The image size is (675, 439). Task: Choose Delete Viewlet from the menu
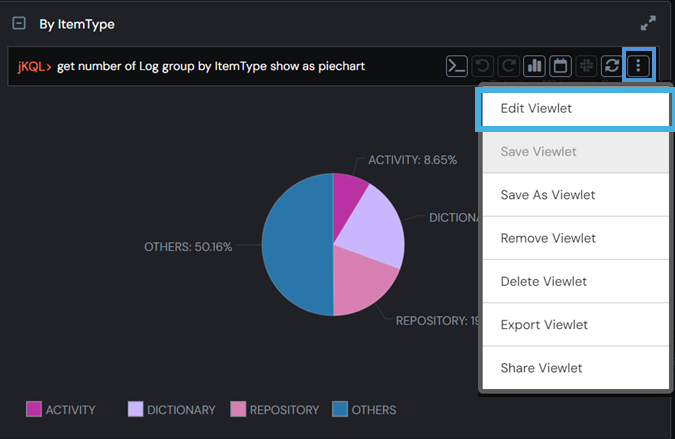(x=576, y=281)
